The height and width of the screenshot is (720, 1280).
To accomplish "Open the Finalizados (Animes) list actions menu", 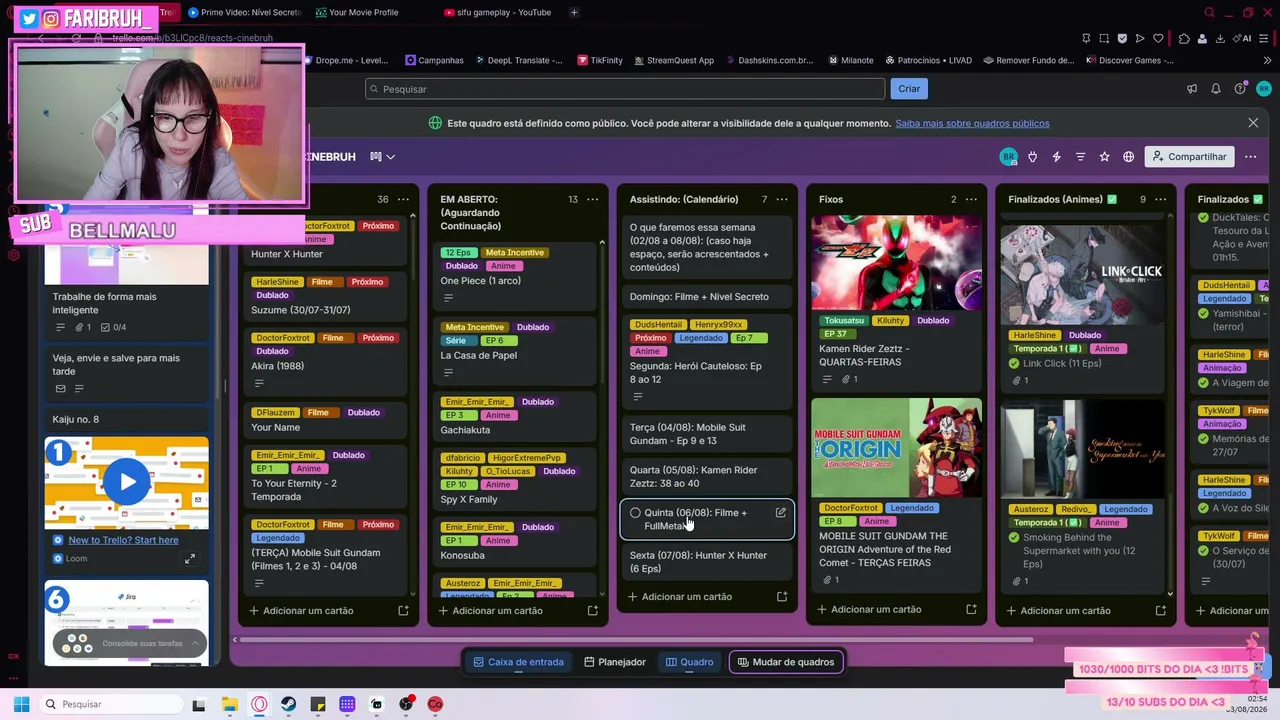I will click(x=1160, y=199).
